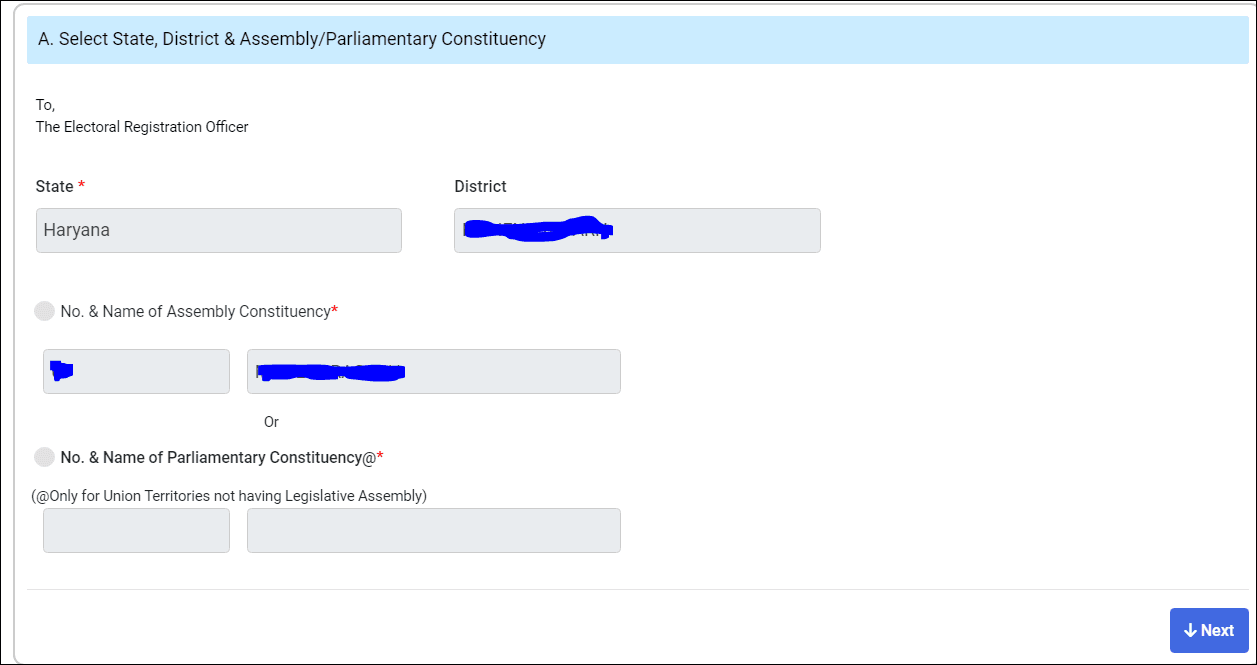Click the red asterisk beside State
The width and height of the screenshot is (1257, 665).
pyautogui.click(x=82, y=187)
